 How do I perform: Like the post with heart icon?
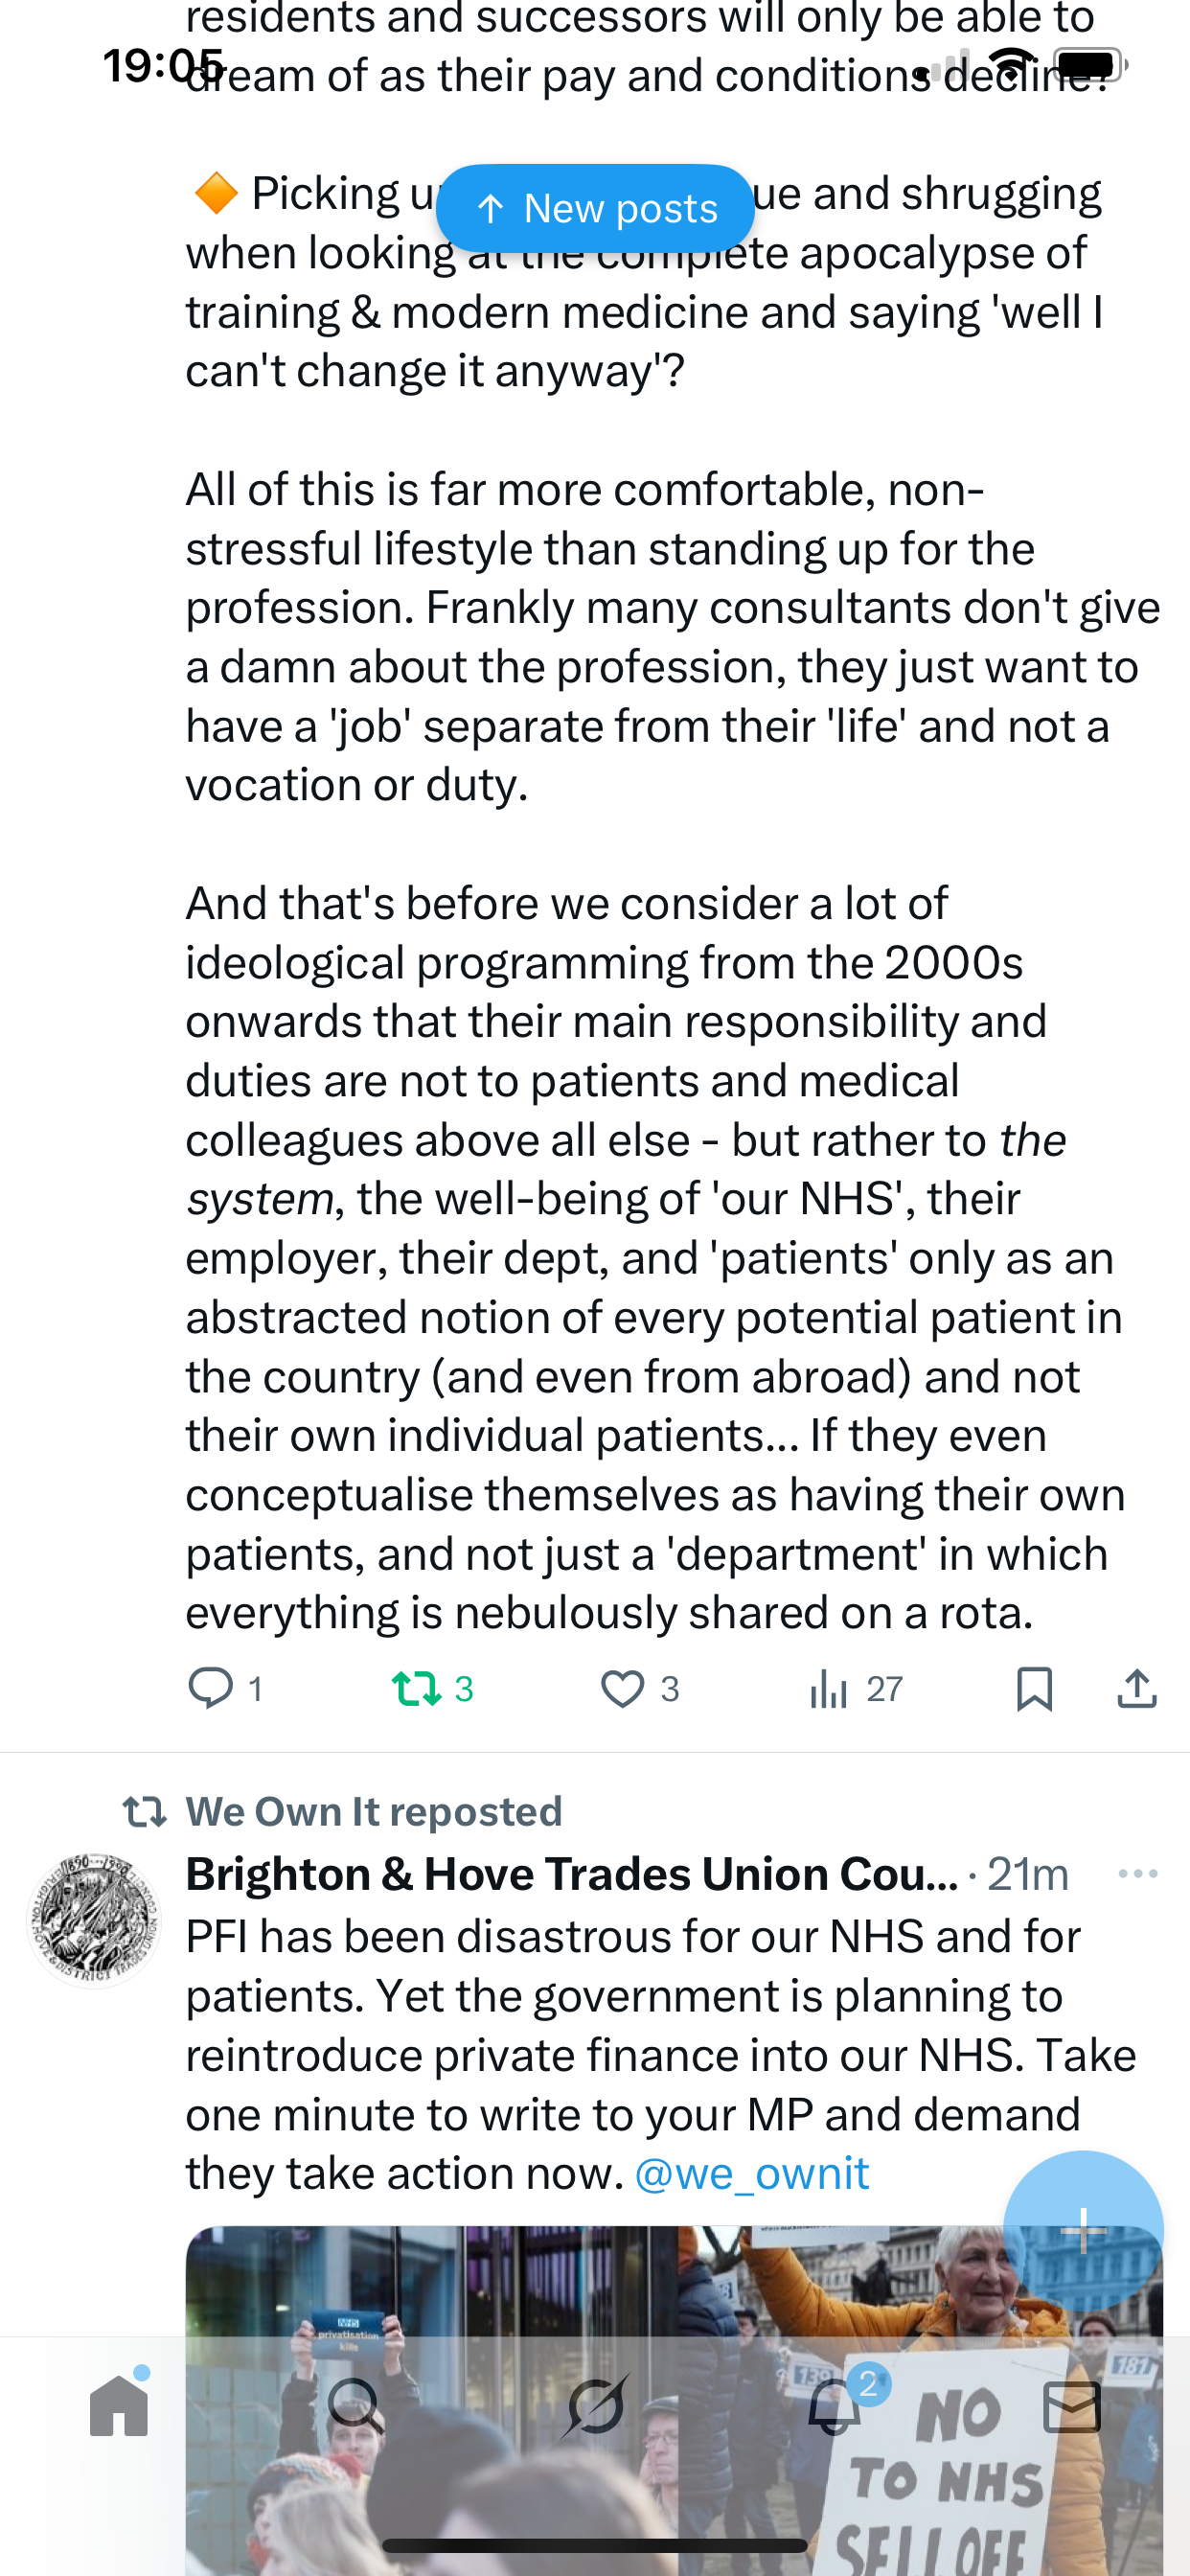[x=623, y=1688]
